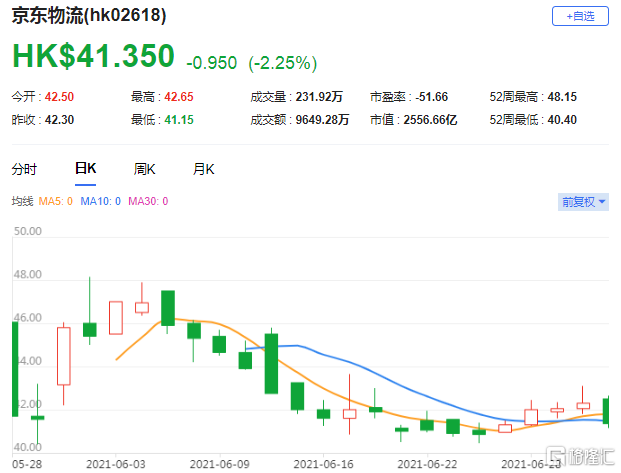Click the 今开 value 42.50
Image resolution: width=621 pixels, height=473 pixels.
(x=59, y=97)
